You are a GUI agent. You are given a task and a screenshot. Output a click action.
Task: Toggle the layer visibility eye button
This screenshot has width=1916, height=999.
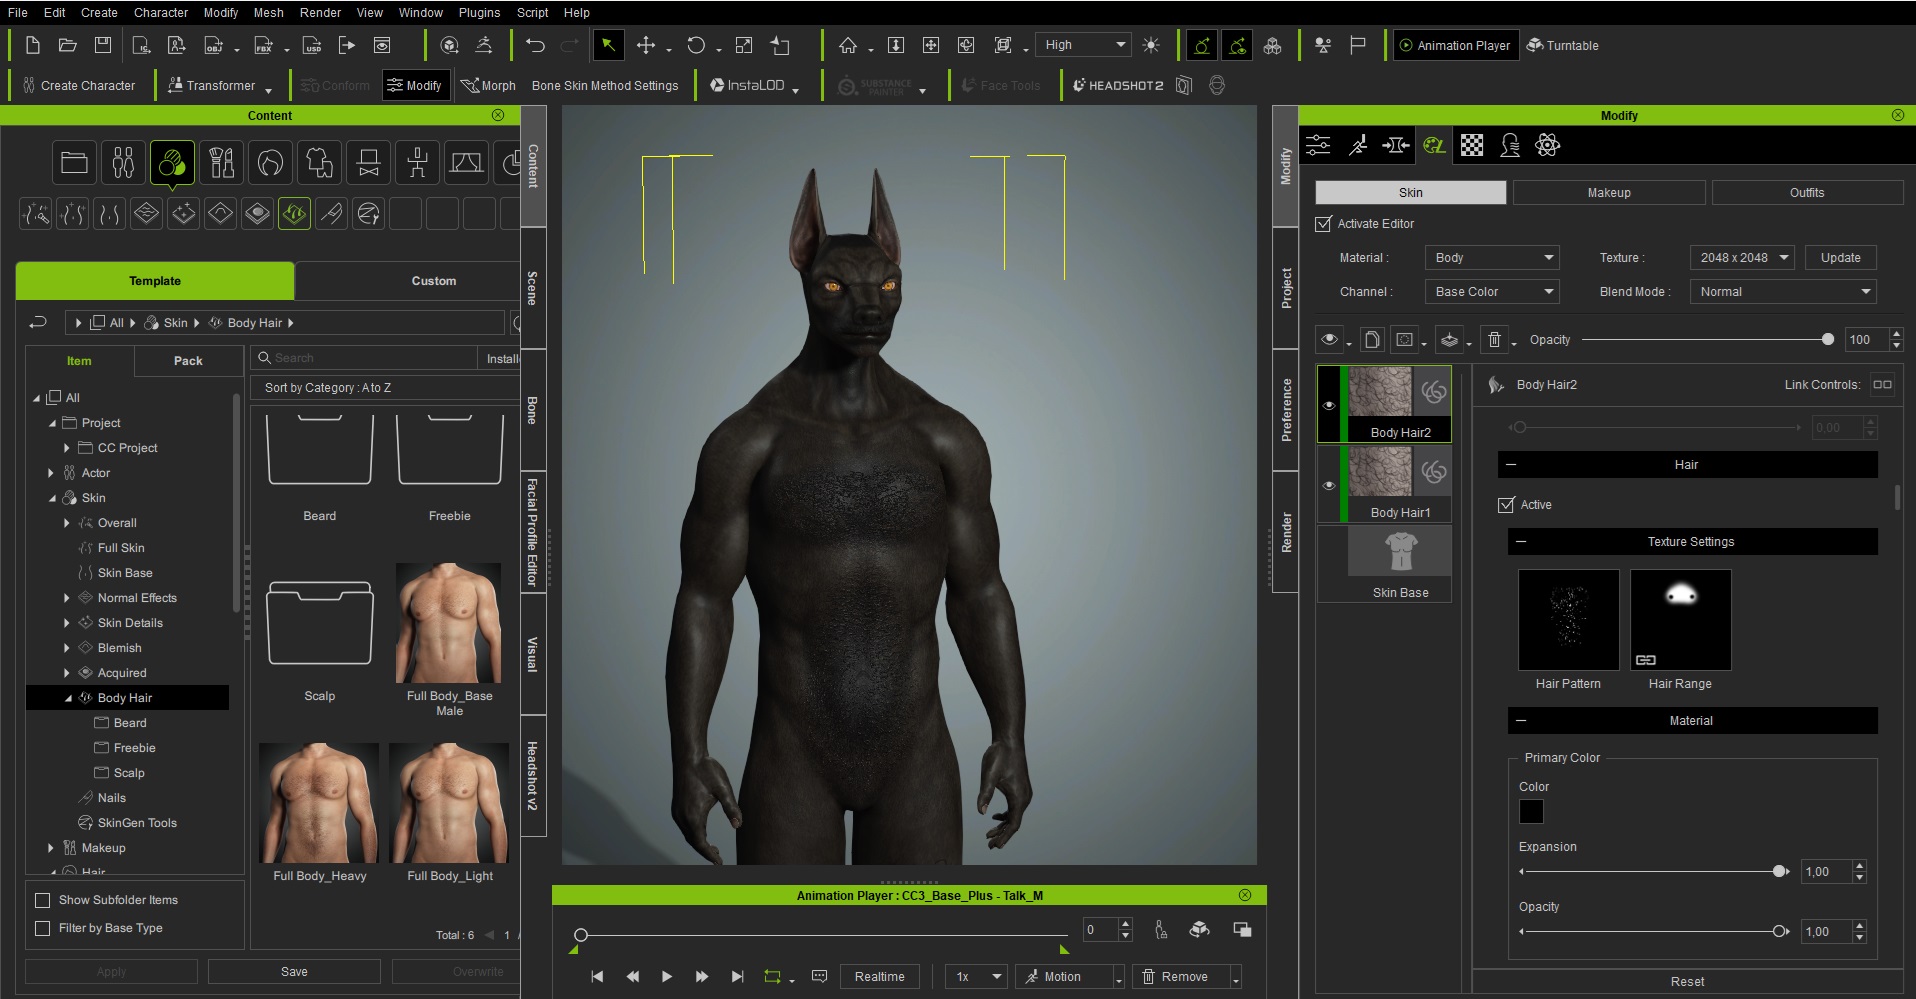[1329, 340]
